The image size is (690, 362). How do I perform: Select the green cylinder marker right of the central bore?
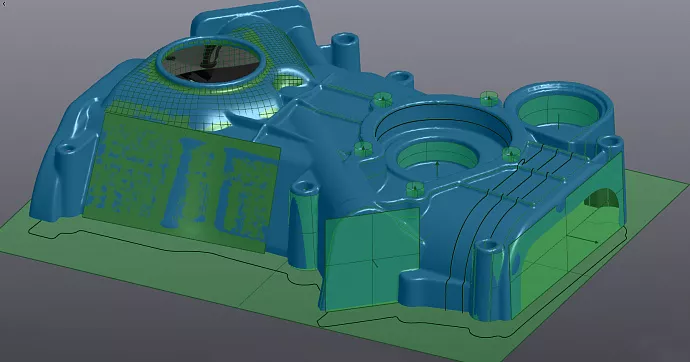510,155
